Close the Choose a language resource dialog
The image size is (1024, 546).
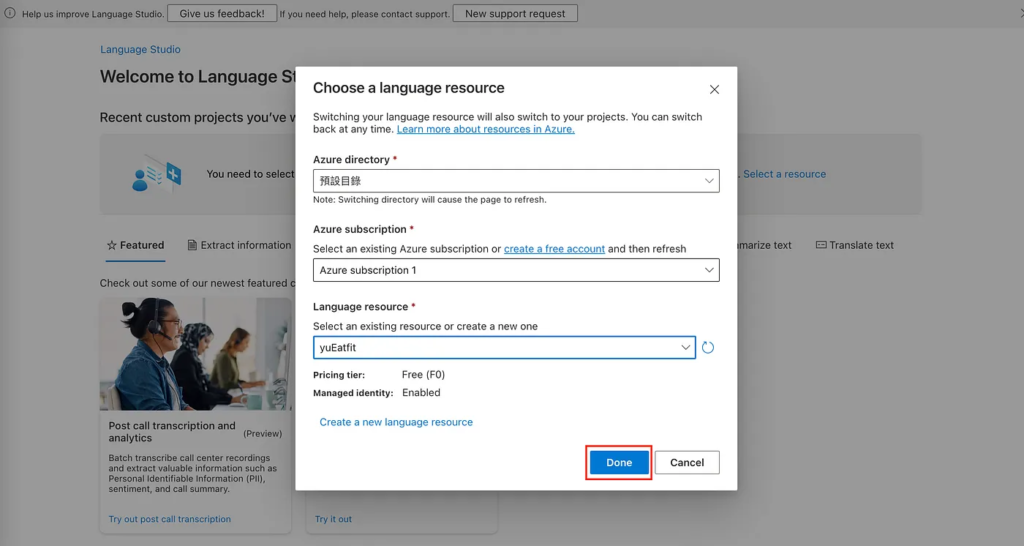point(714,89)
